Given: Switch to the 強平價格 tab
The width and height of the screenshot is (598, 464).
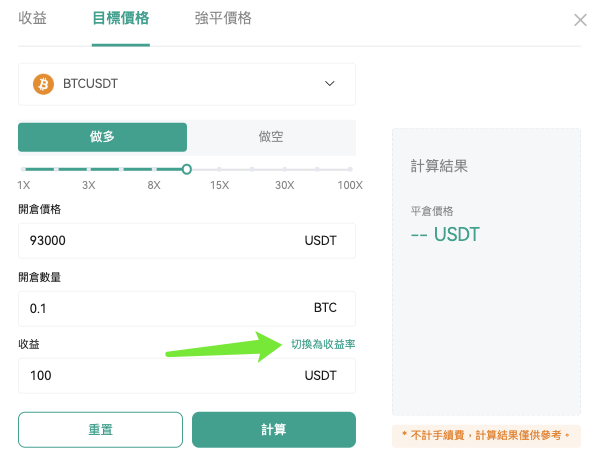Looking at the screenshot, I should point(223,18).
